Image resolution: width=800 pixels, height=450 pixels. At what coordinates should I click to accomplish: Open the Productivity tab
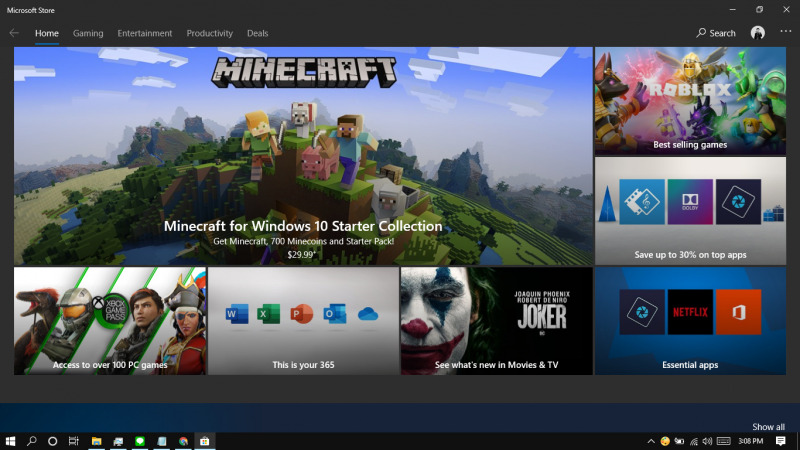click(x=209, y=33)
